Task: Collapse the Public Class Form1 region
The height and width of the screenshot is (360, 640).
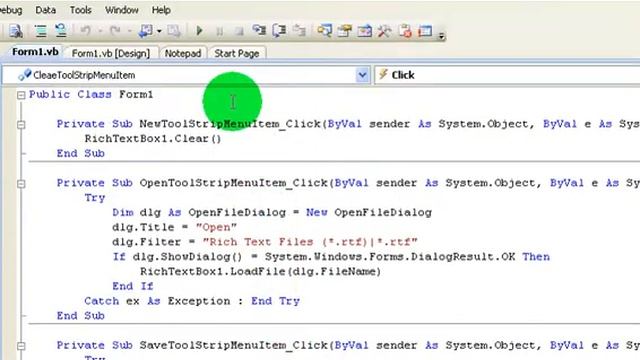Action: point(21,95)
